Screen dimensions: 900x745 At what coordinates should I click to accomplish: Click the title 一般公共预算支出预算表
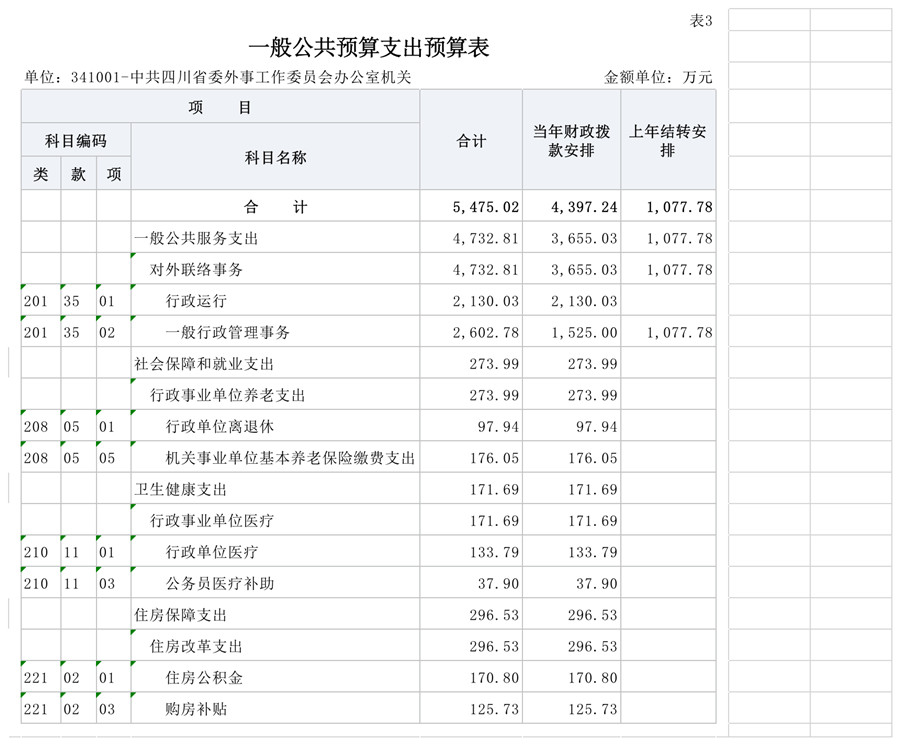click(368, 48)
